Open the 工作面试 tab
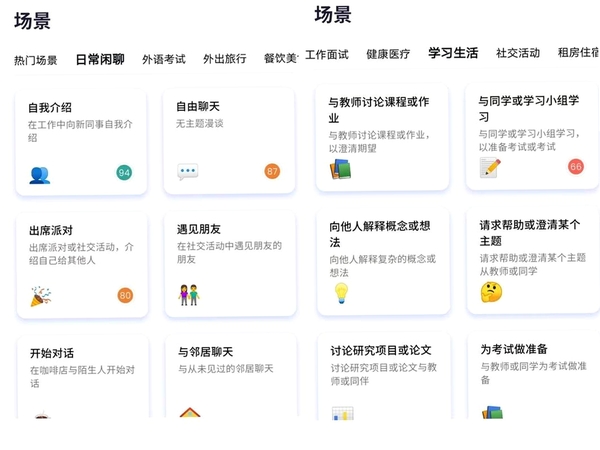The image size is (600, 450). tap(327, 55)
